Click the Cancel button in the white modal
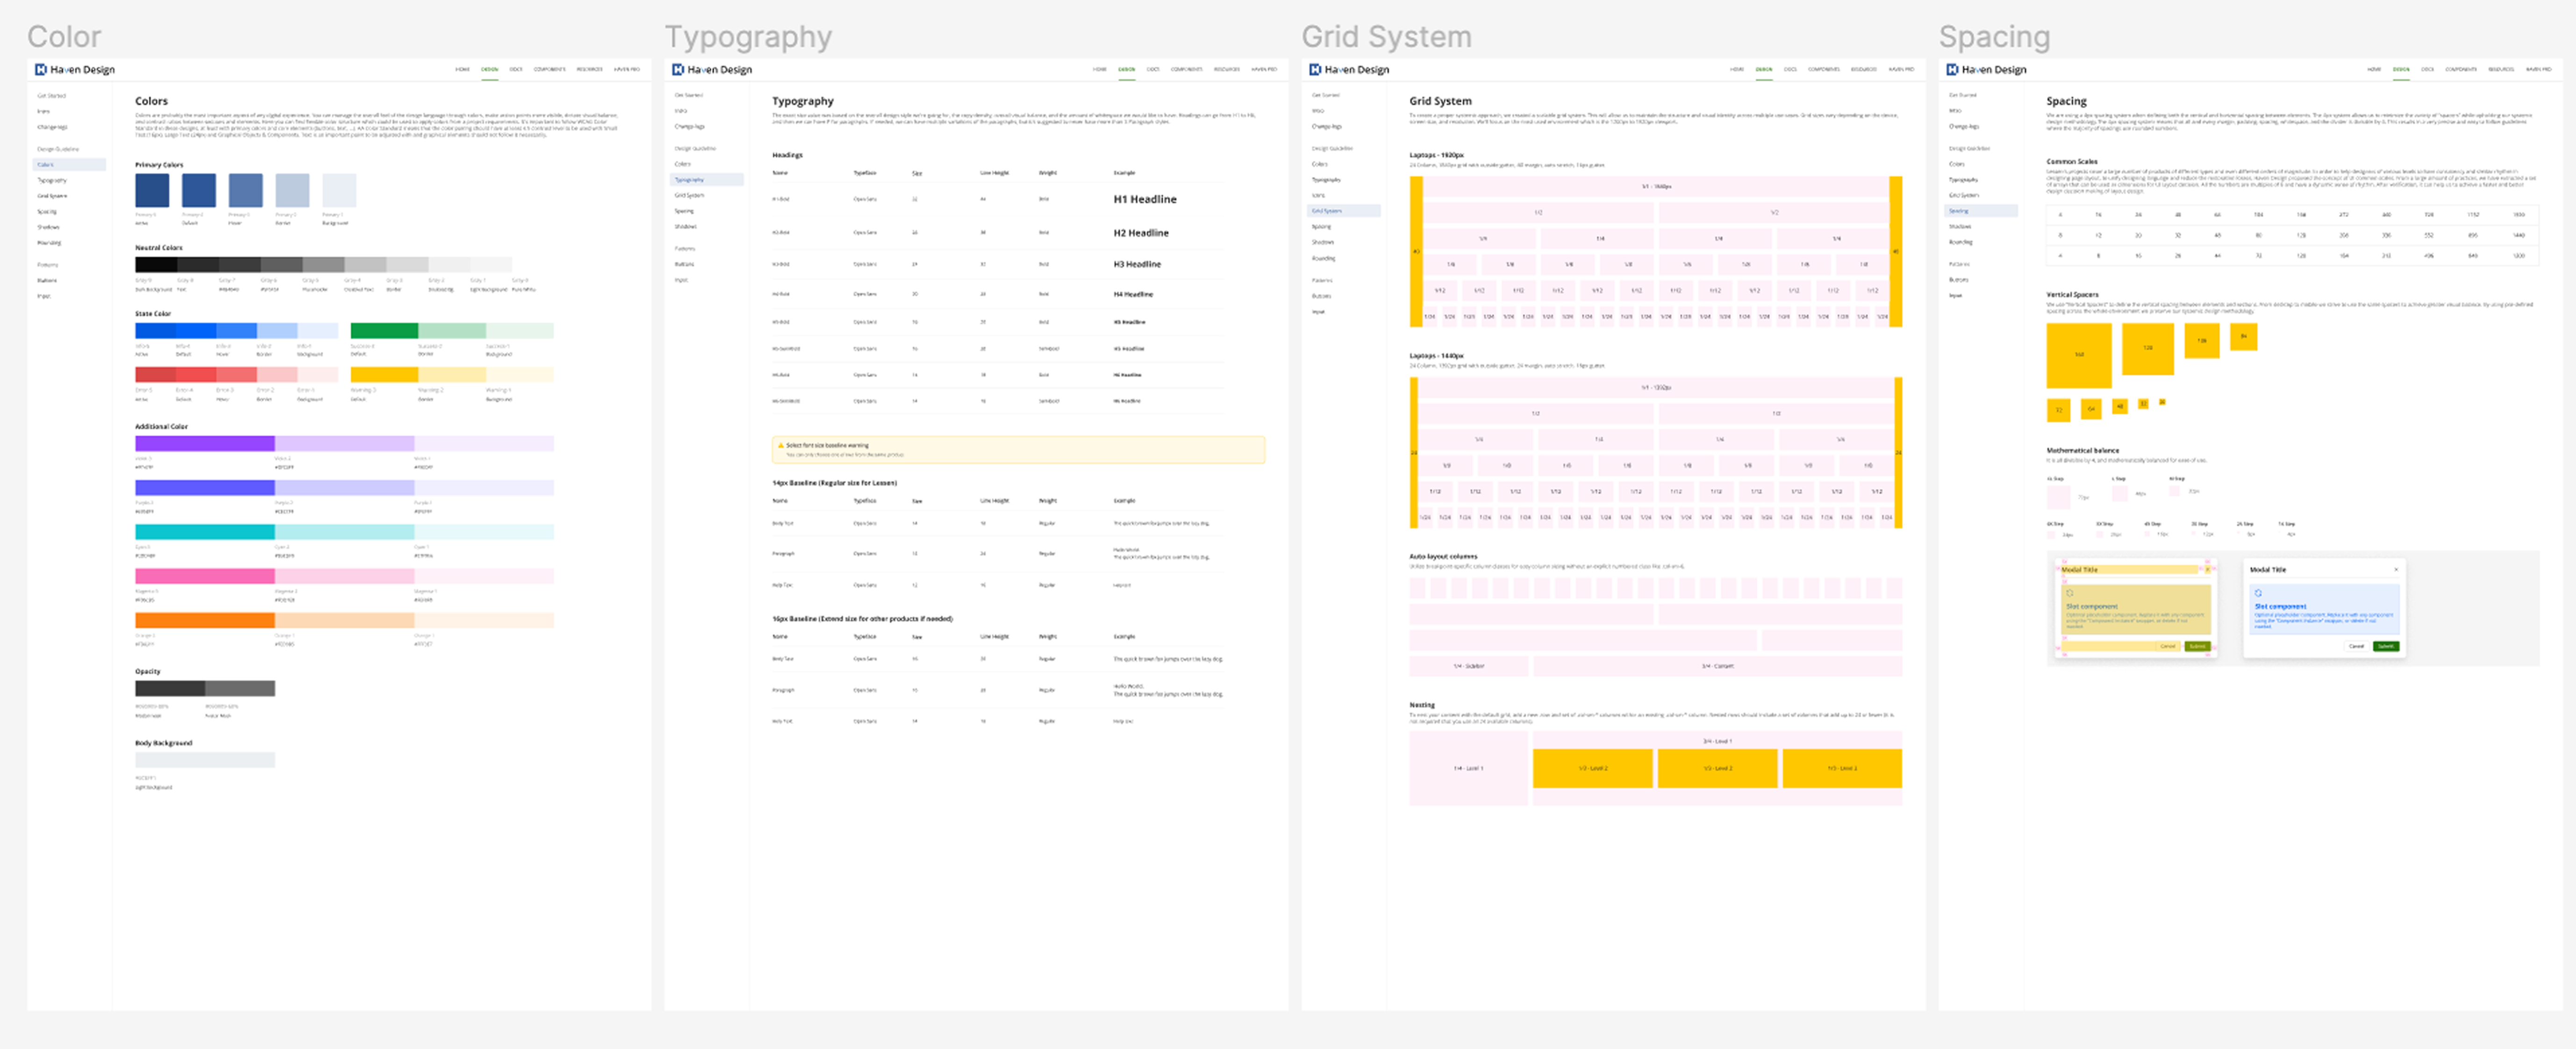The width and height of the screenshot is (2576, 1049). (2356, 646)
